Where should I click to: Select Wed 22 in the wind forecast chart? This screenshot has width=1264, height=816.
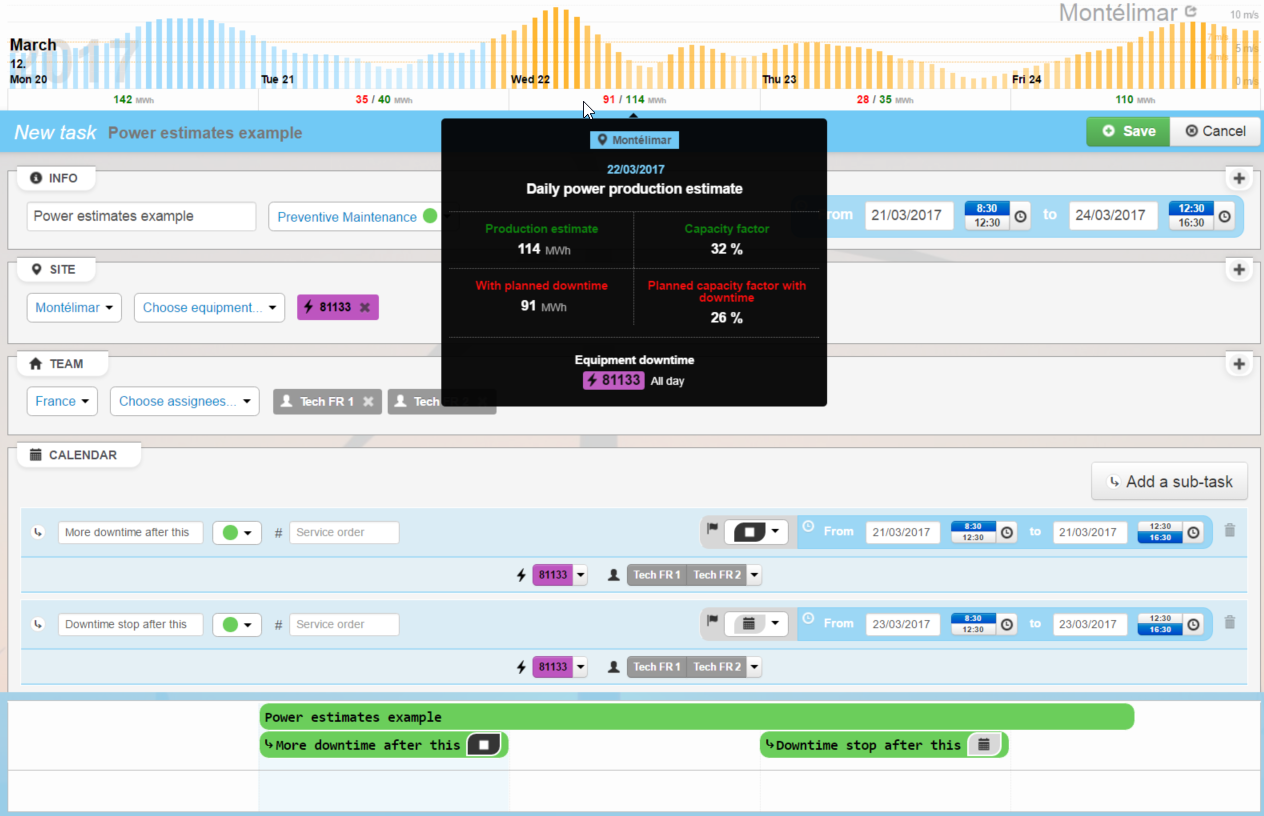pos(531,79)
